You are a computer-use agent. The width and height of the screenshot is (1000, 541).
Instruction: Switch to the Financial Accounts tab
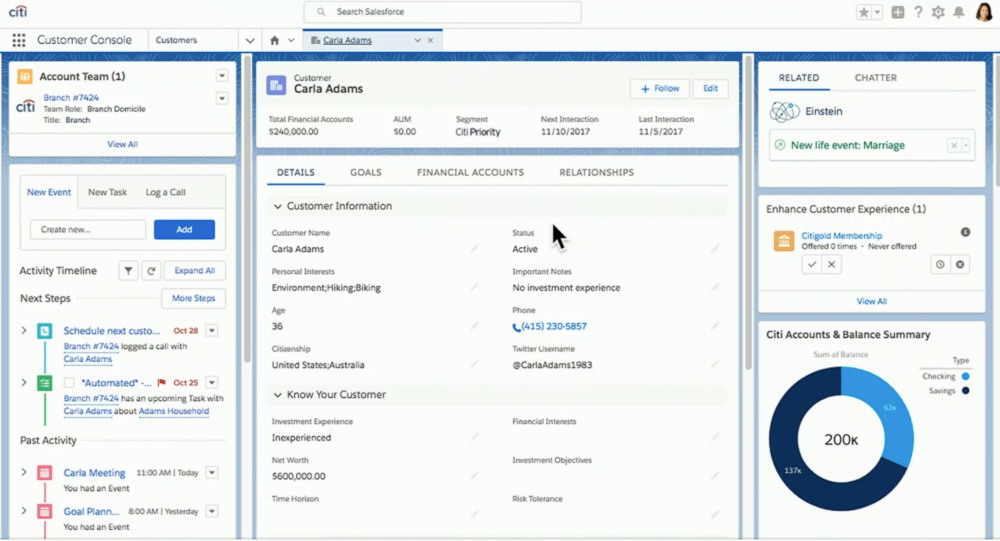(471, 172)
